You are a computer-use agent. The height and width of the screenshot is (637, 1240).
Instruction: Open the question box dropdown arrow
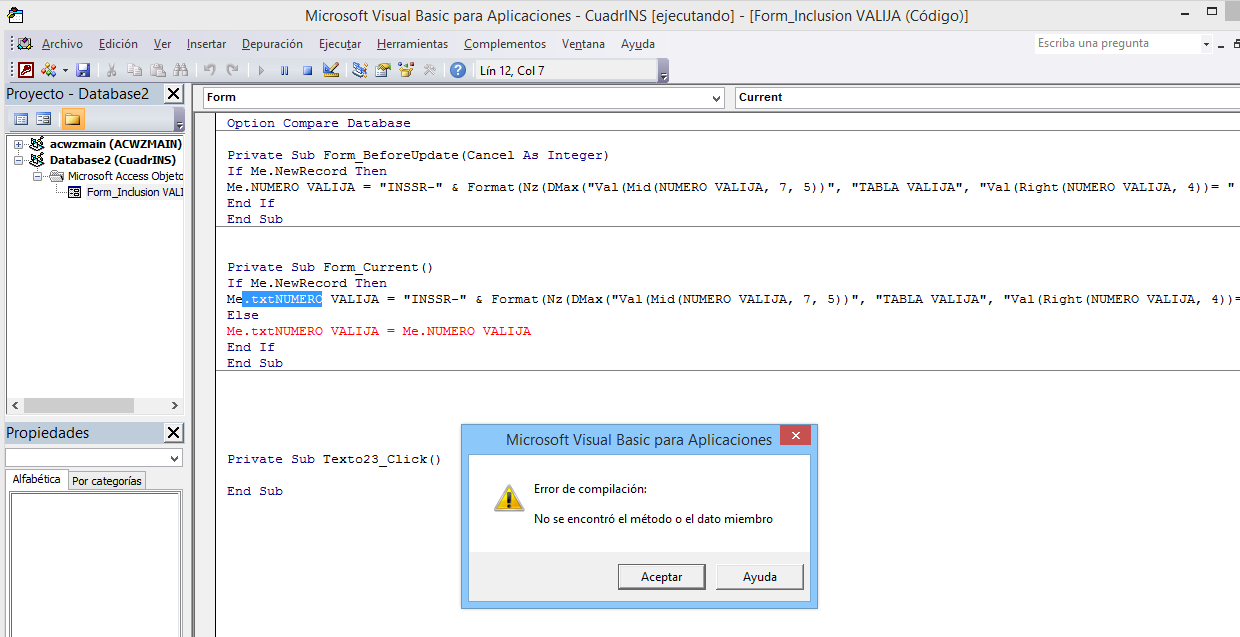pos(1206,44)
